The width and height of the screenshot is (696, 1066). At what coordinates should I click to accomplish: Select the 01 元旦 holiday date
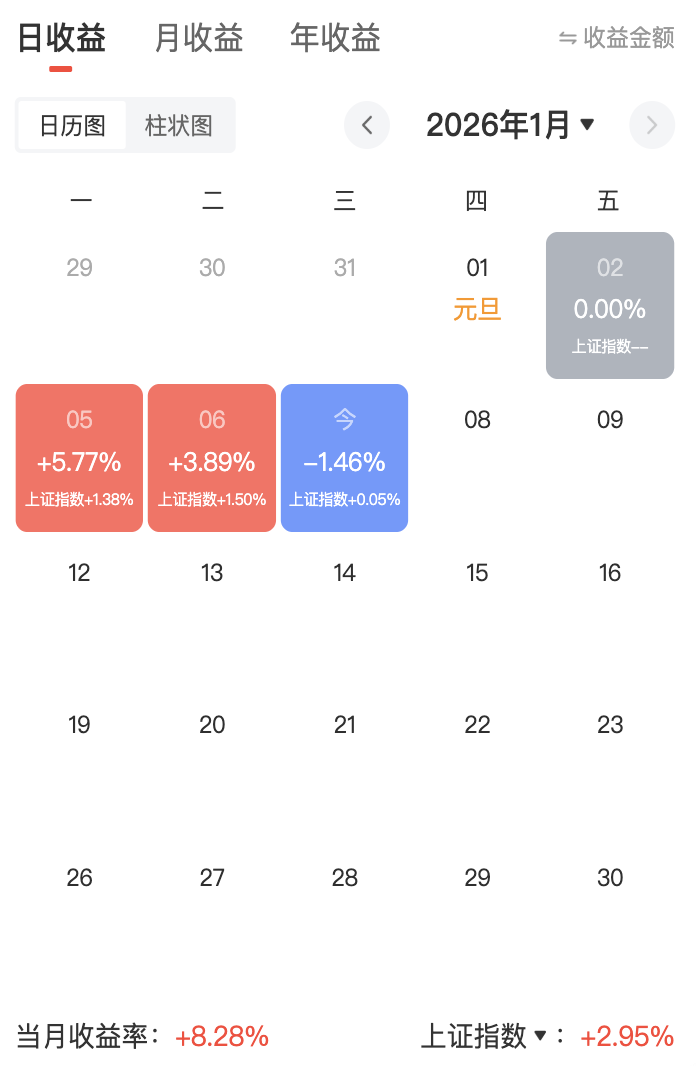click(477, 288)
